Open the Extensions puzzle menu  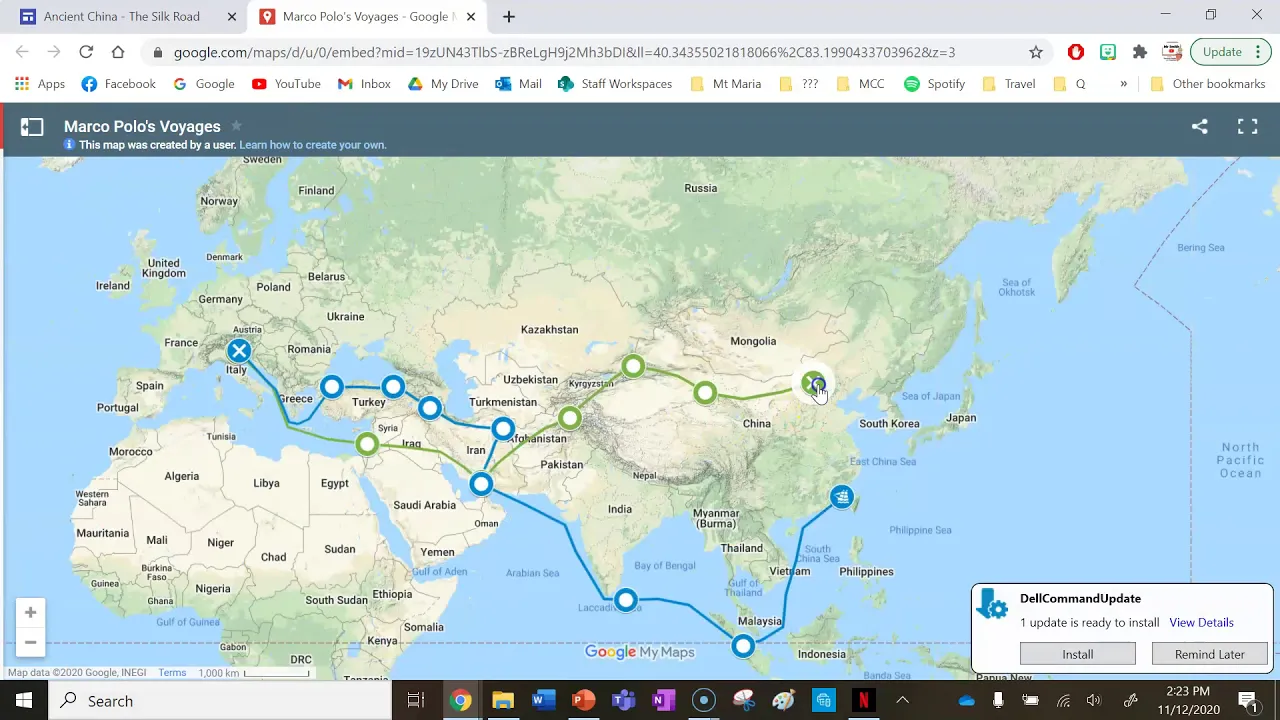tap(1140, 52)
